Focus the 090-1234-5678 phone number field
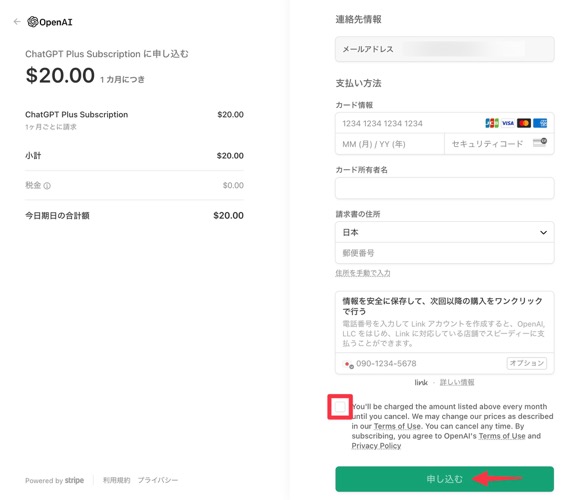 click(445, 364)
